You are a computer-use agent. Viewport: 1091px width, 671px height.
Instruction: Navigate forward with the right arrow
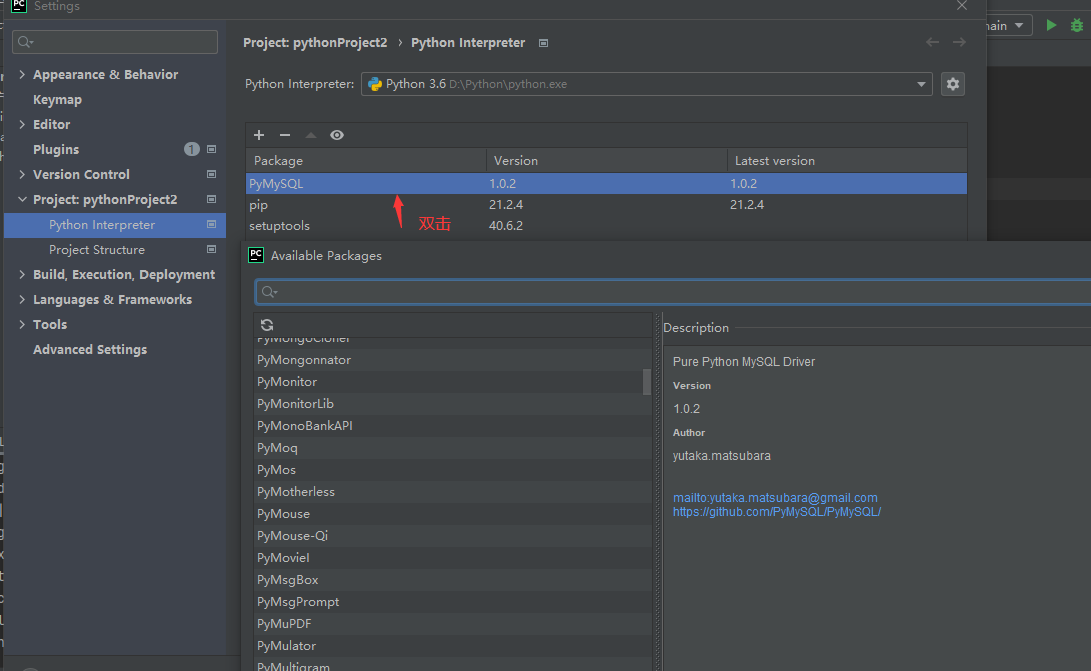click(x=959, y=42)
